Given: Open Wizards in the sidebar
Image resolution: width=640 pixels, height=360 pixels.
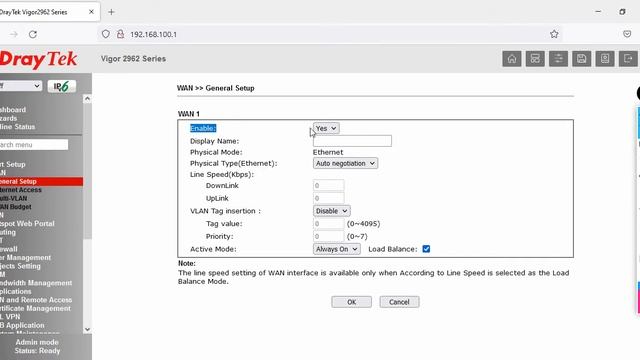Looking at the screenshot, I should tap(9, 118).
